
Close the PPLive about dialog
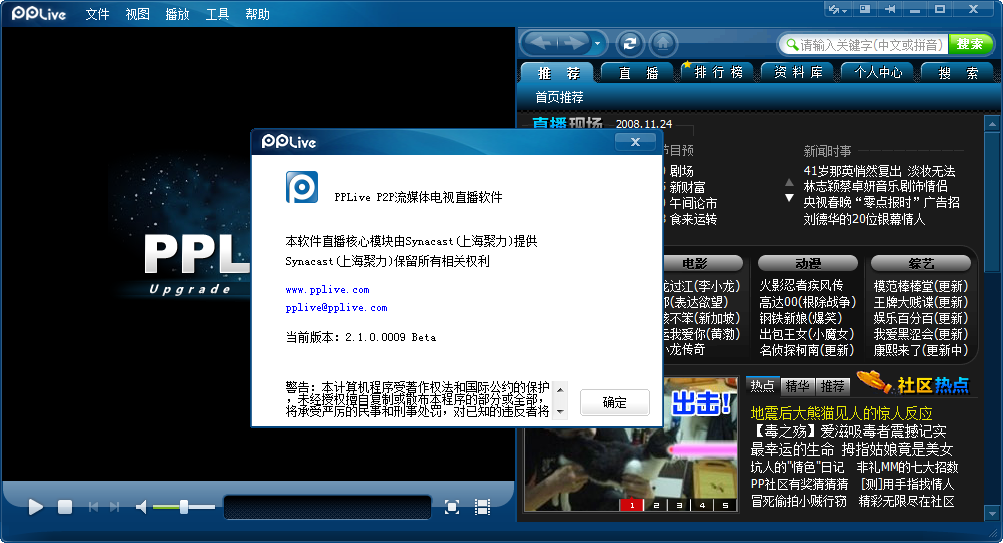point(635,142)
